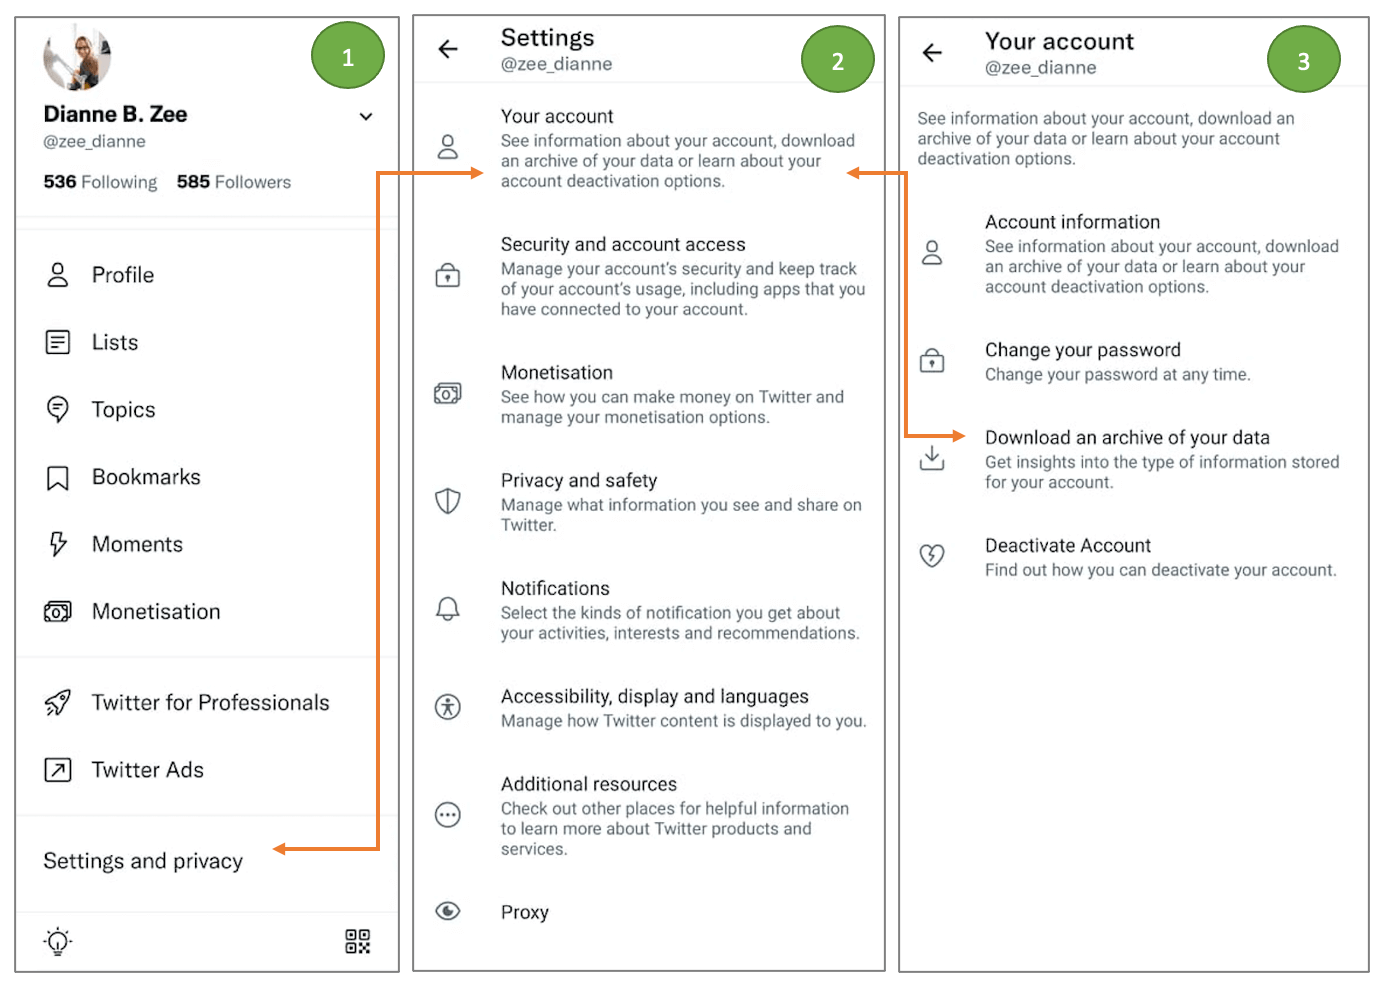1388x990 pixels.
Task: Open Monetisation via its money icon
Action: pyautogui.click(x=57, y=611)
